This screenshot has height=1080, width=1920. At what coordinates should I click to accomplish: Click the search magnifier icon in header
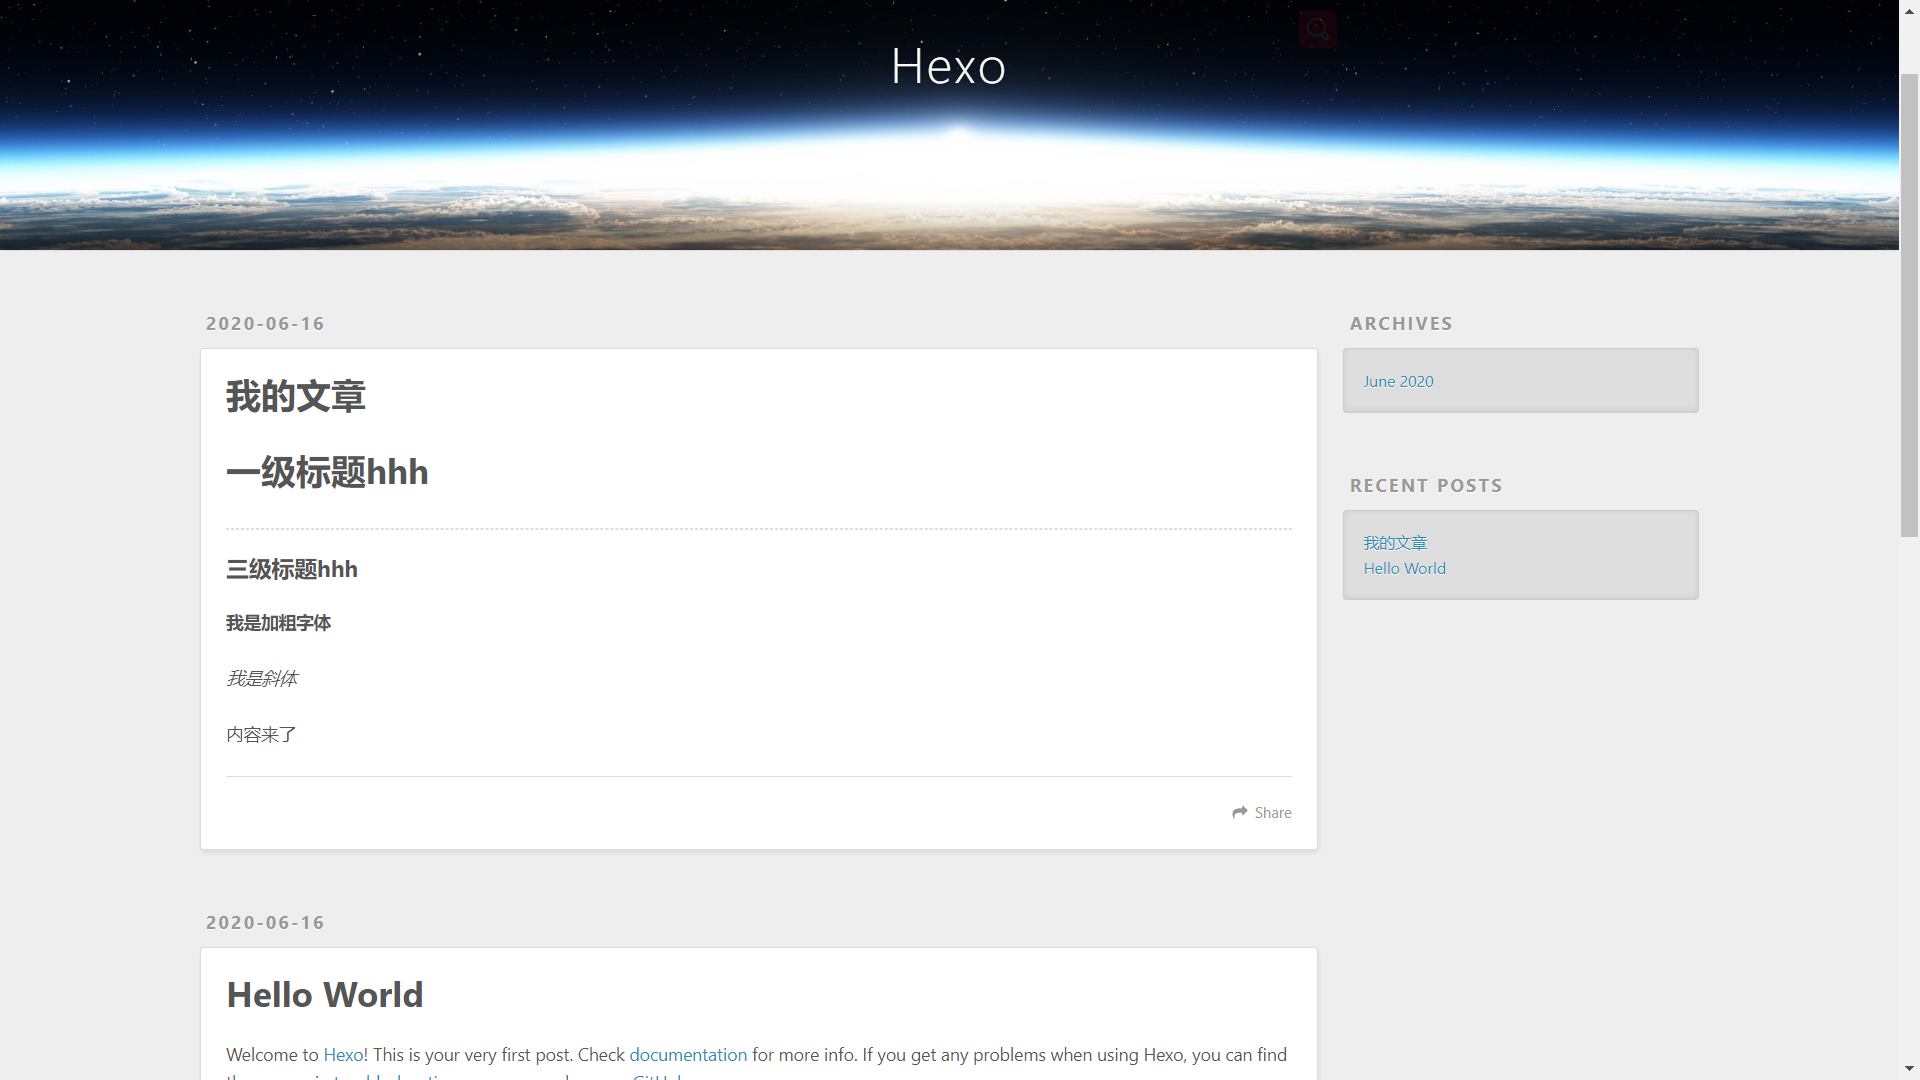click(1318, 29)
